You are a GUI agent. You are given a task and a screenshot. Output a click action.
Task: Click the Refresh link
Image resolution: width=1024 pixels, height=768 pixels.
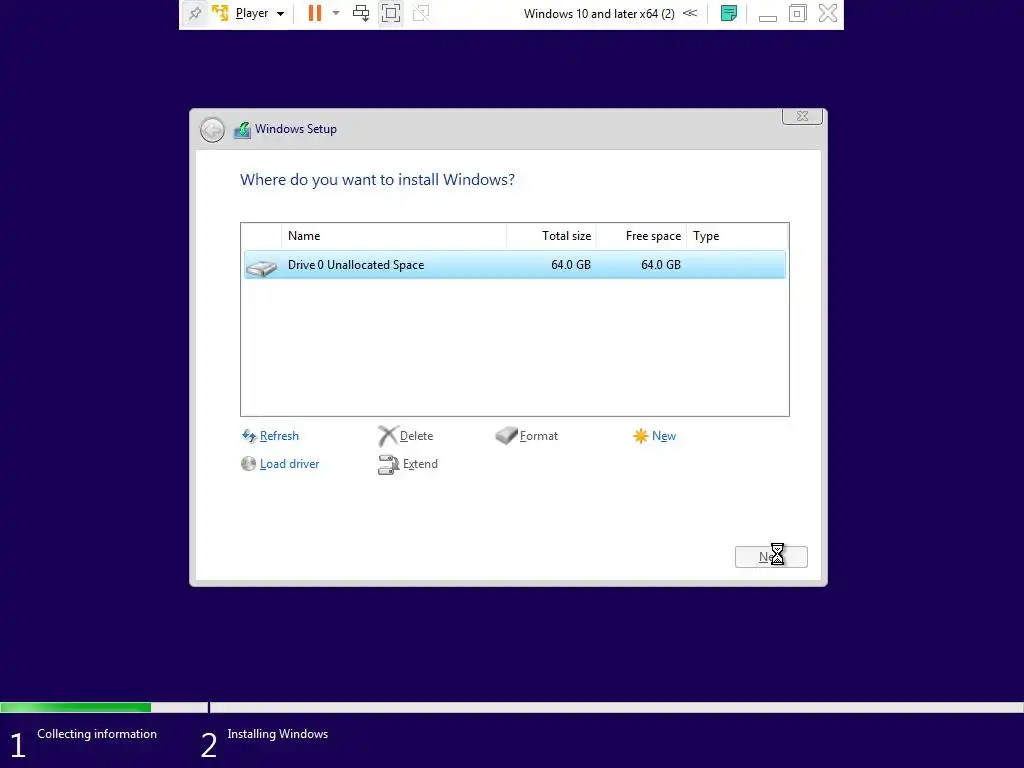tap(279, 436)
